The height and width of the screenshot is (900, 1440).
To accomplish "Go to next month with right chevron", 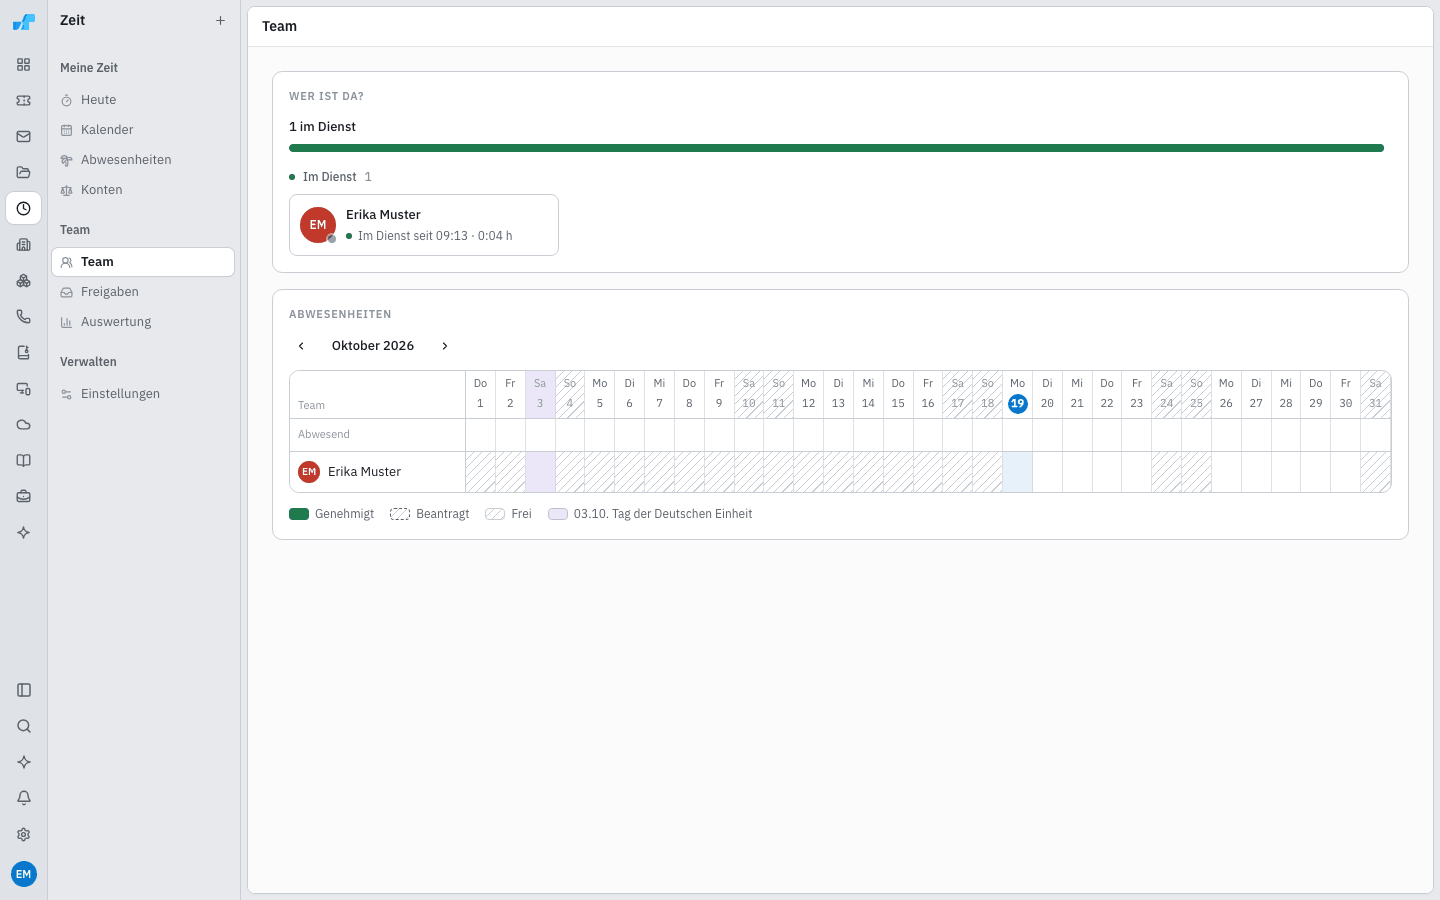I will coord(445,346).
